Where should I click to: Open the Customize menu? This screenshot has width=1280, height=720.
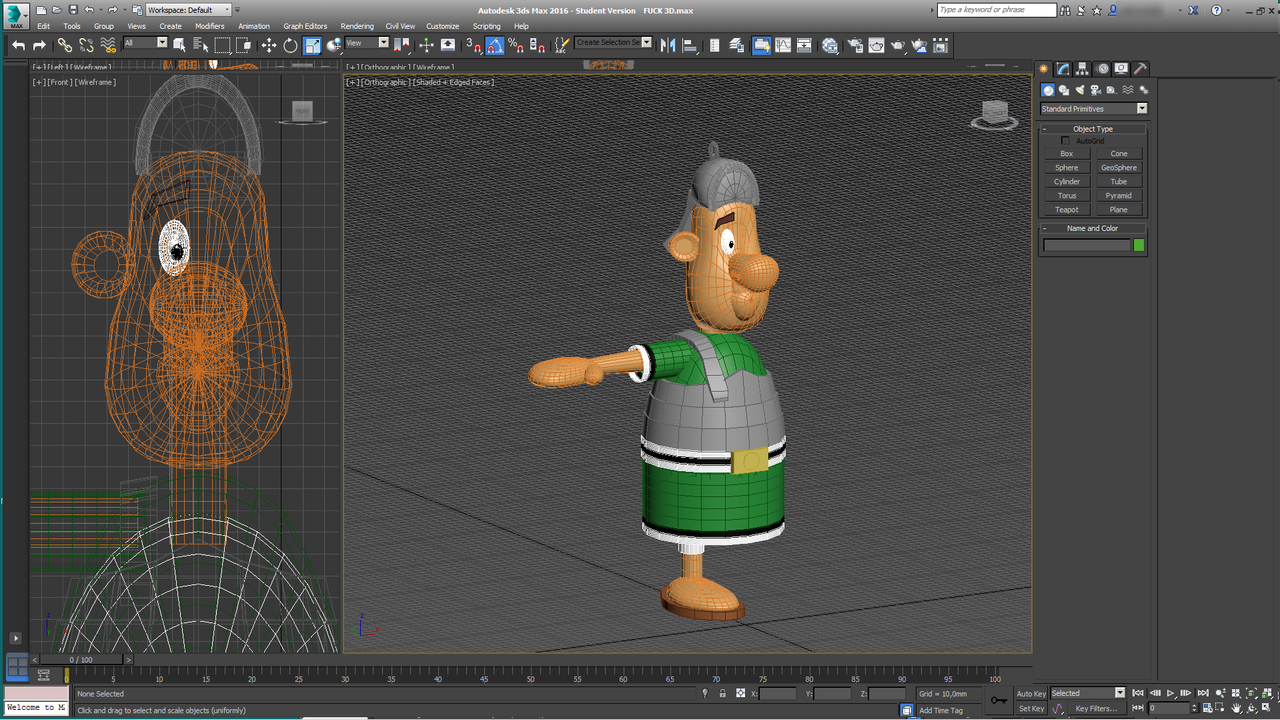[443, 26]
